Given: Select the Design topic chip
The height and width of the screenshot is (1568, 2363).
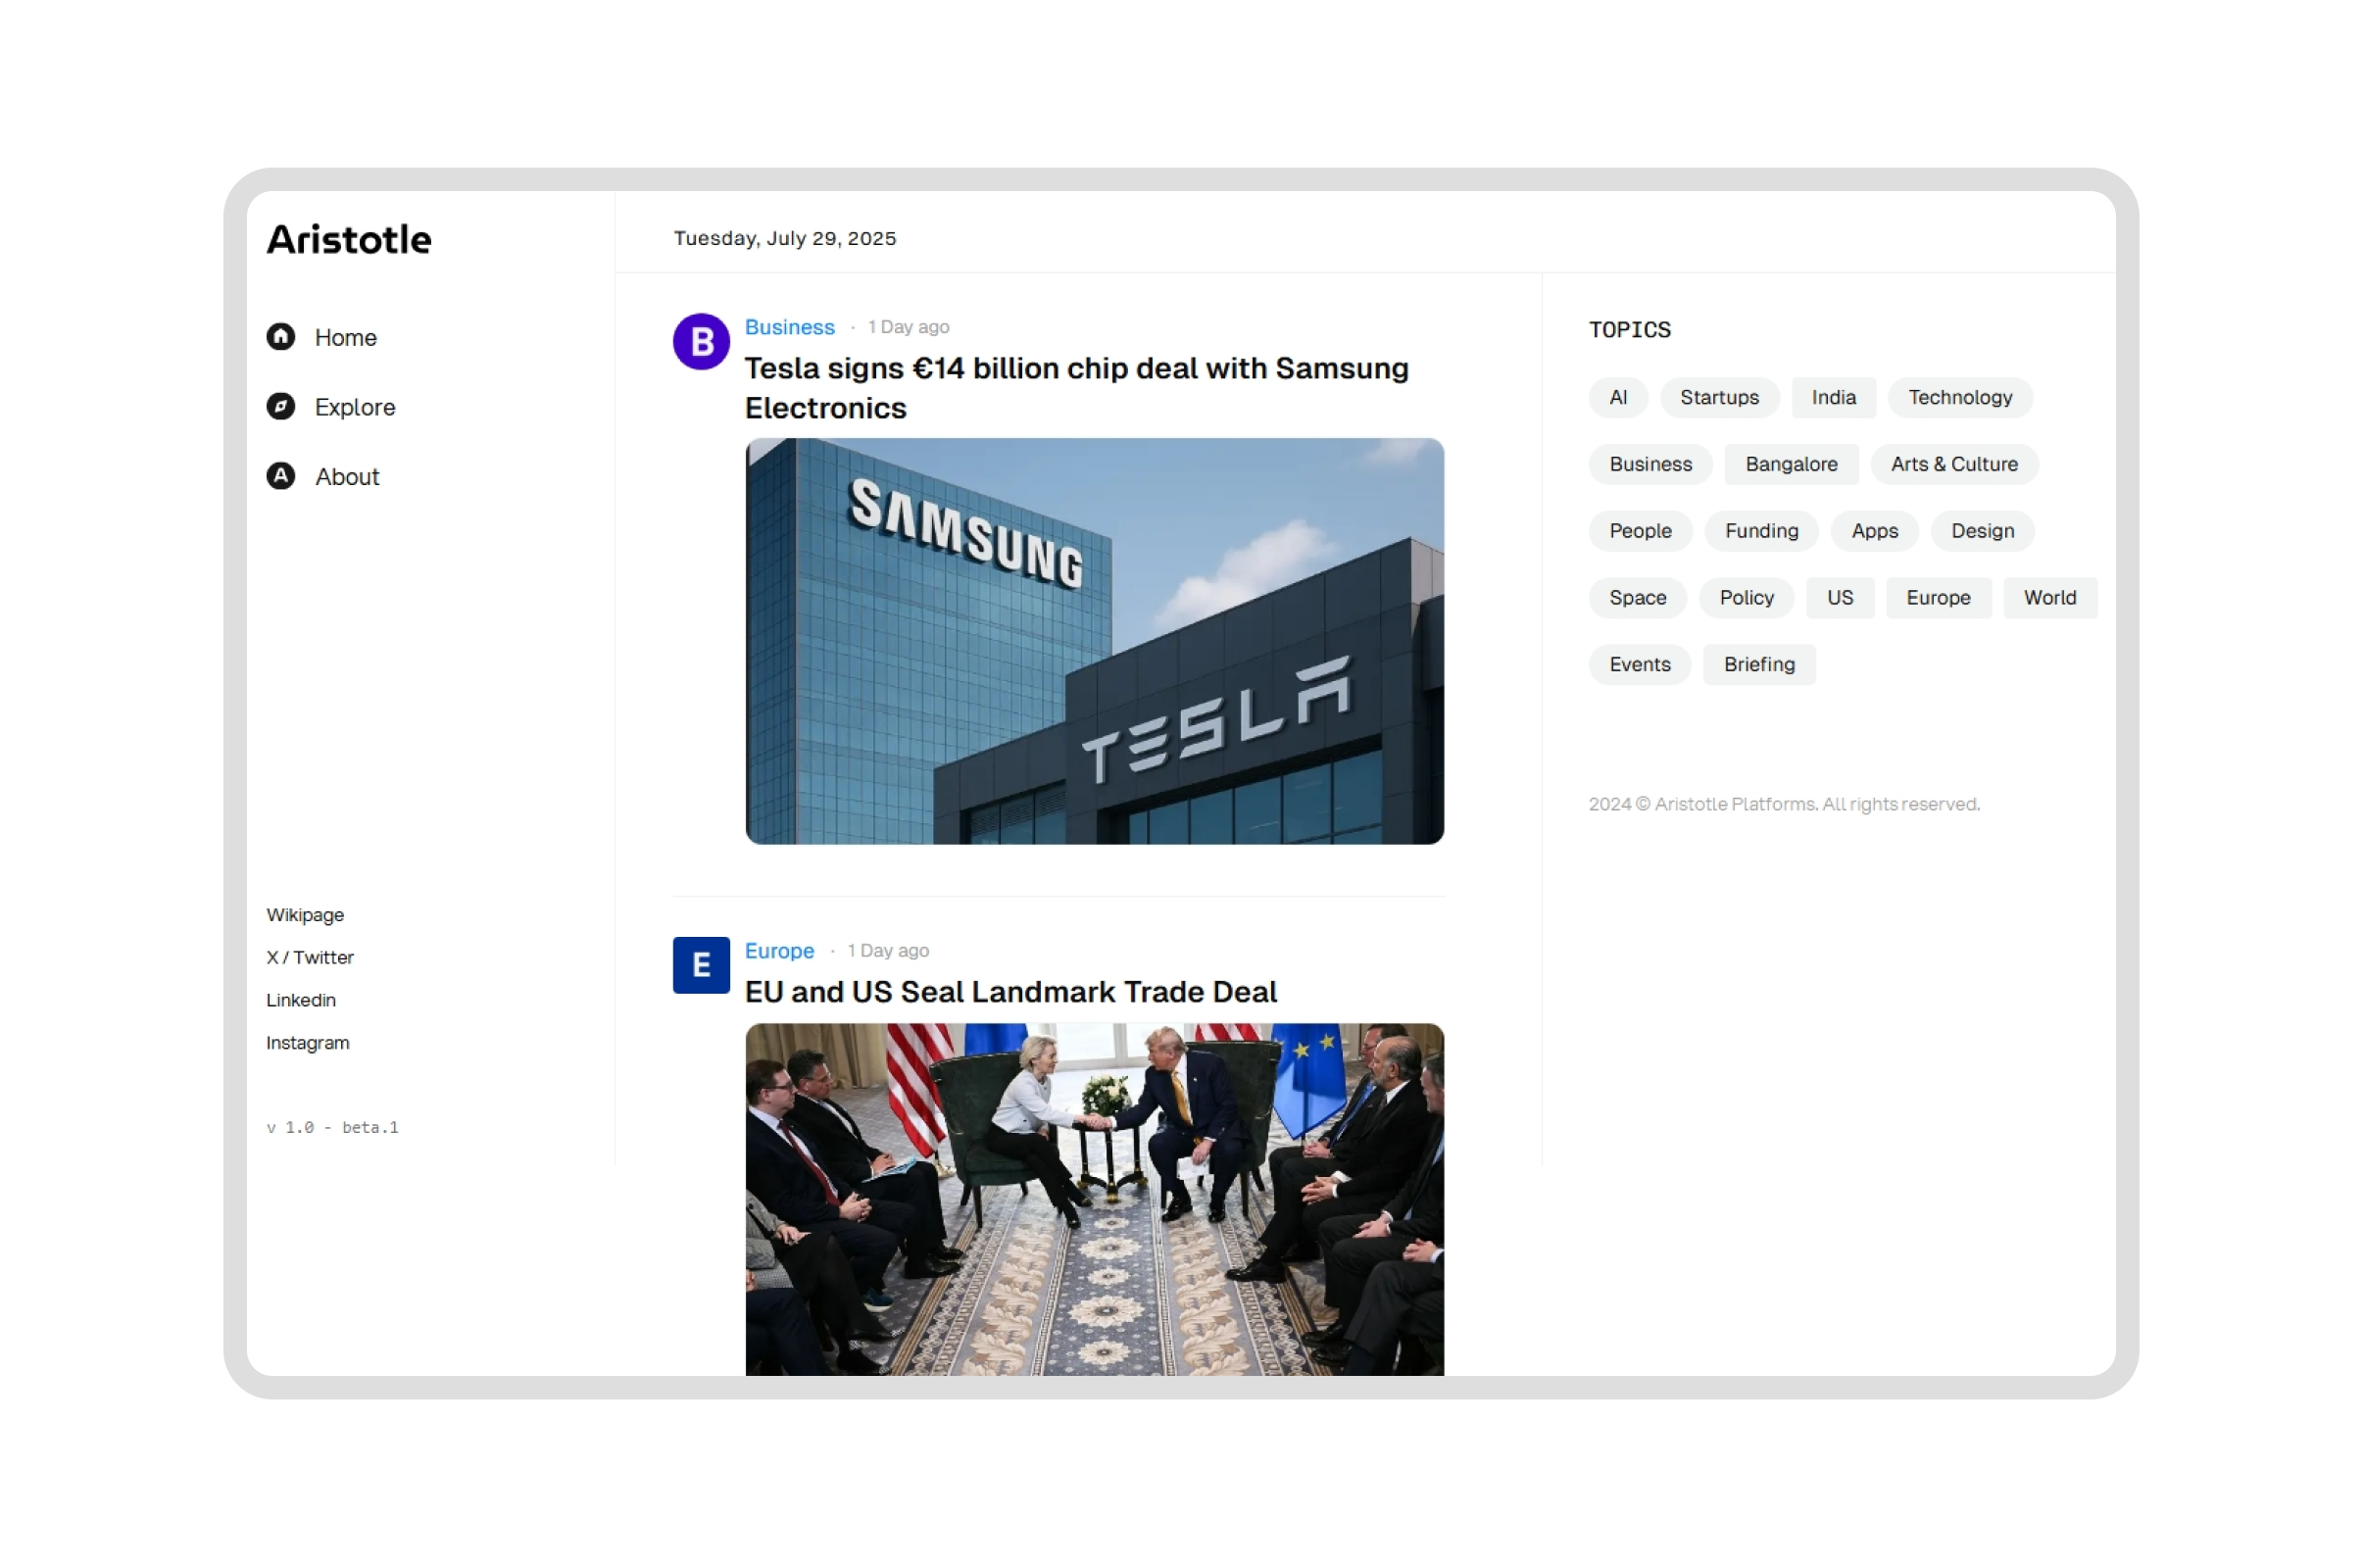Looking at the screenshot, I should click(1983, 531).
